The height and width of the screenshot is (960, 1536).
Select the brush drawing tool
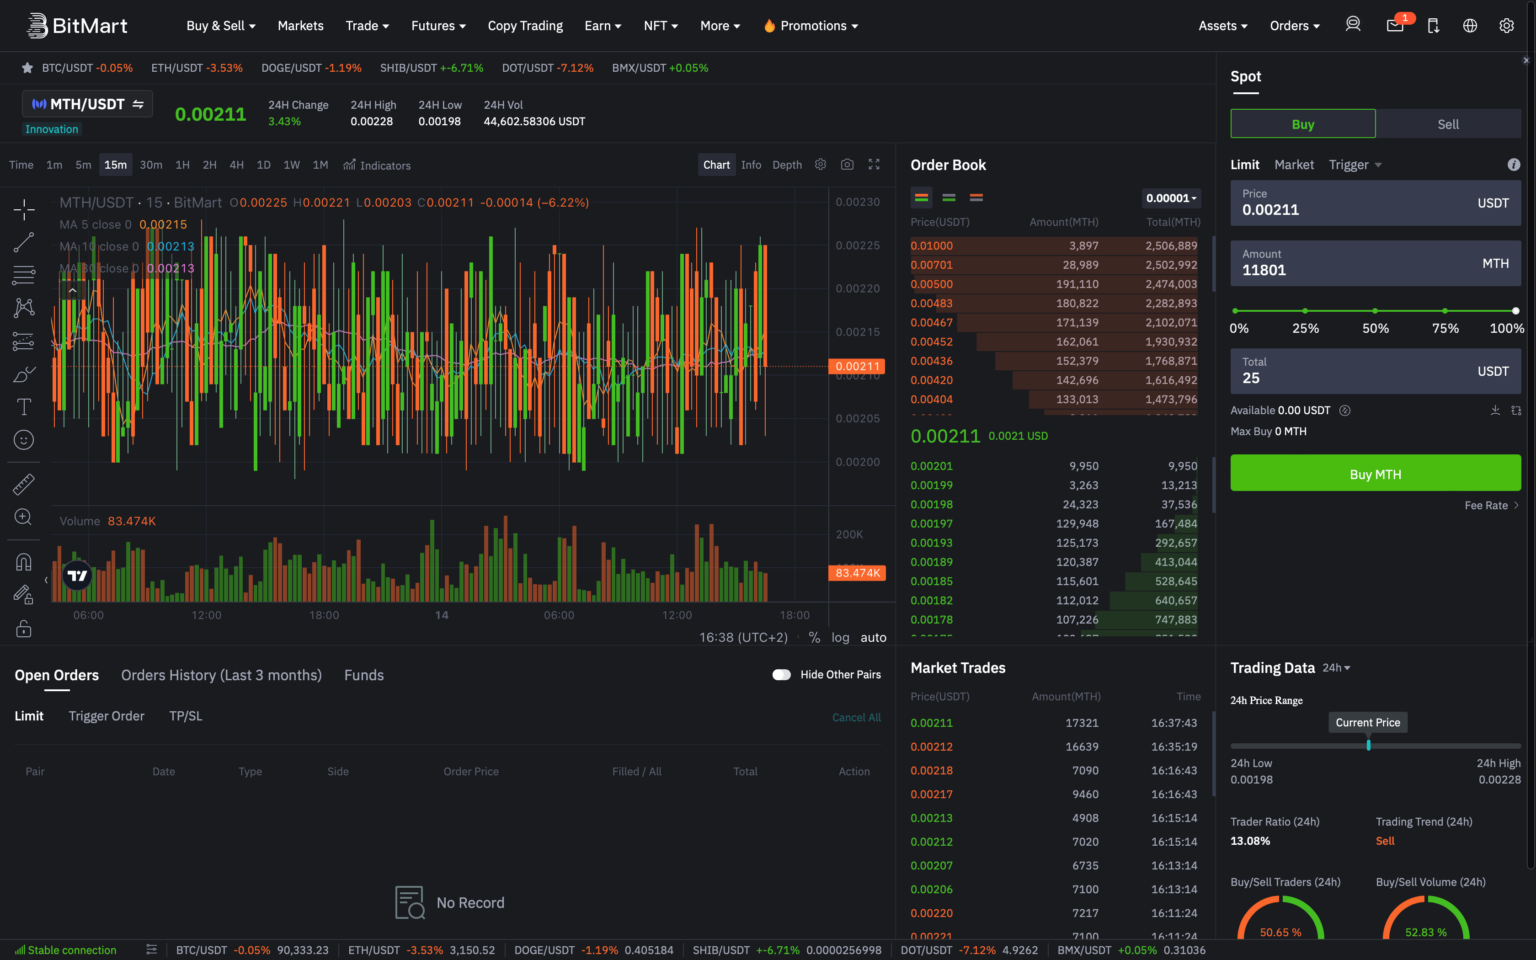[24, 374]
